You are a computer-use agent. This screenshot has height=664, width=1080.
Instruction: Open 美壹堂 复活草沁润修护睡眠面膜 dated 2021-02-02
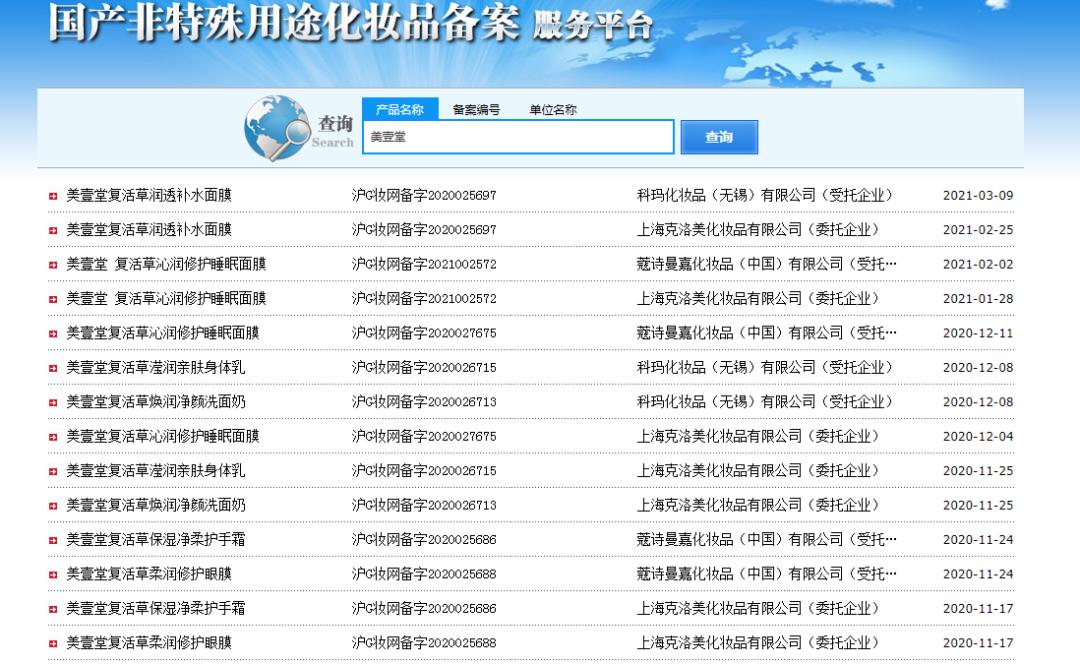[x=166, y=264]
